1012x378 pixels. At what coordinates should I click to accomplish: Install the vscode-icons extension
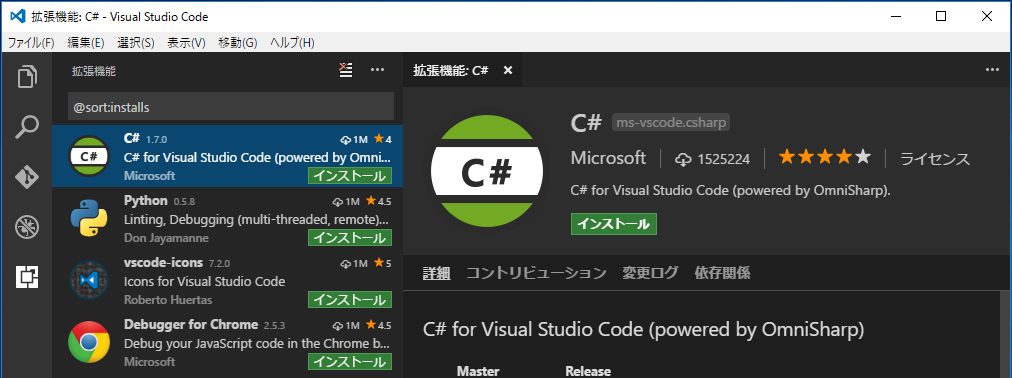pyautogui.click(x=350, y=299)
